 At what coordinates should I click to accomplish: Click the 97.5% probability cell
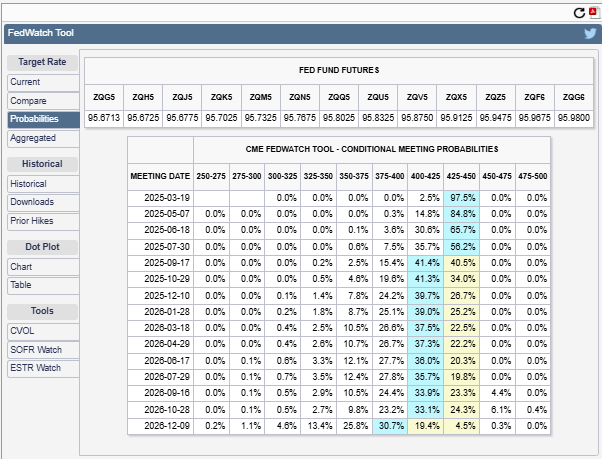461,198
